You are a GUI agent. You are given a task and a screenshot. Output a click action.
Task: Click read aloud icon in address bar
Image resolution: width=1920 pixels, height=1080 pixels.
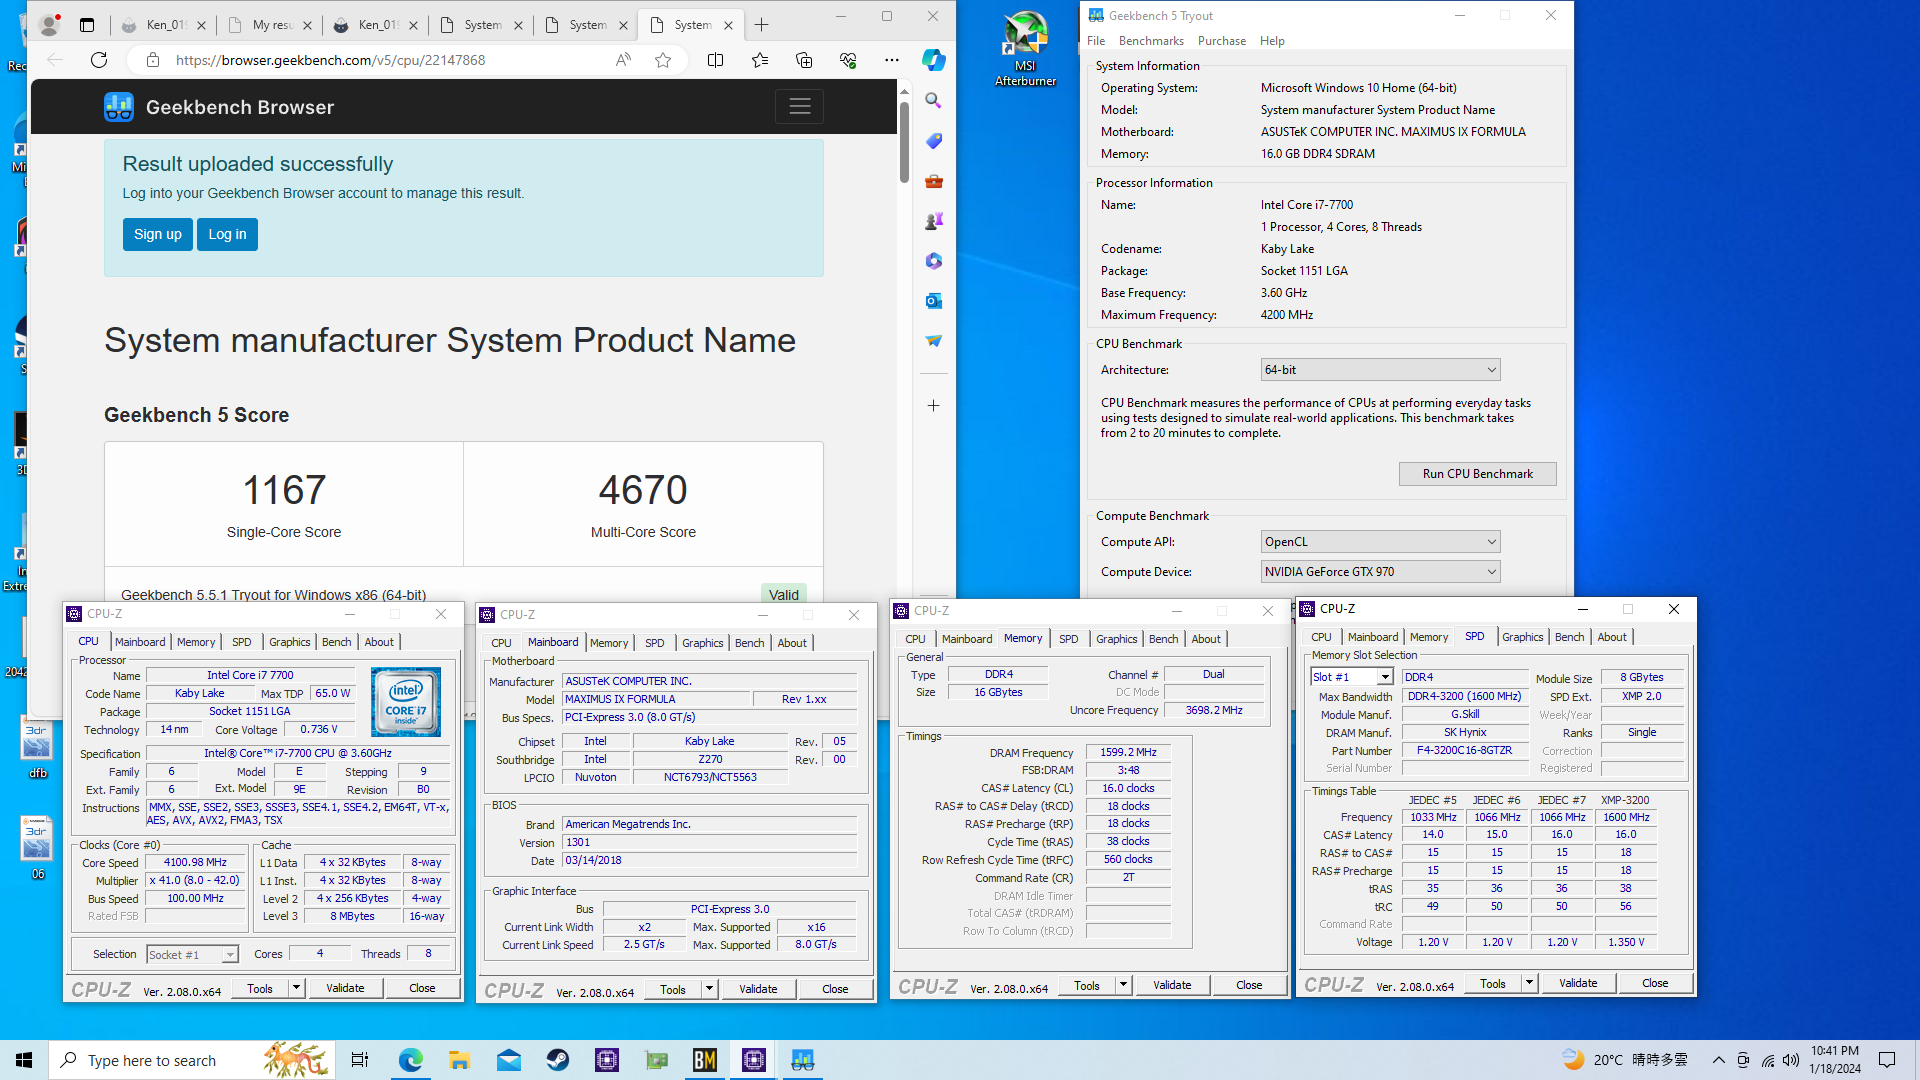623,60
